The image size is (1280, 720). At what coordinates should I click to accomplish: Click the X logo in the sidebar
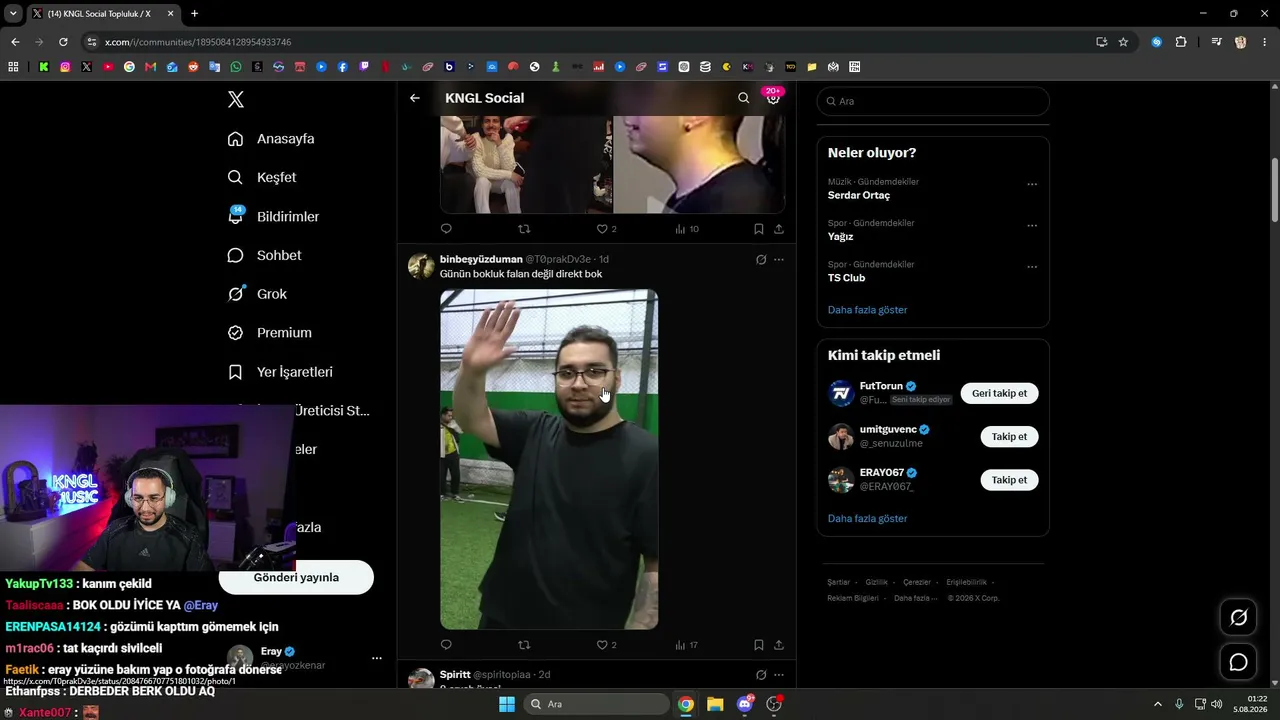click(236, 99)
